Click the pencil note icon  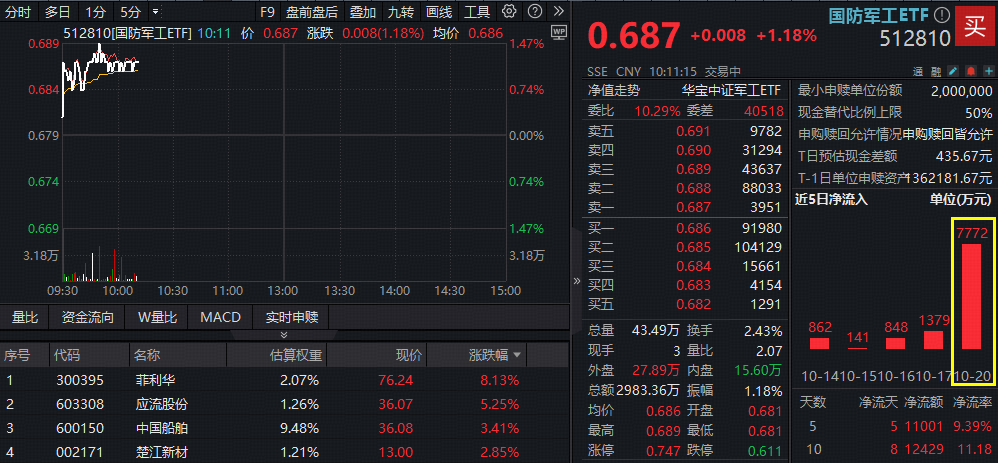953,72
